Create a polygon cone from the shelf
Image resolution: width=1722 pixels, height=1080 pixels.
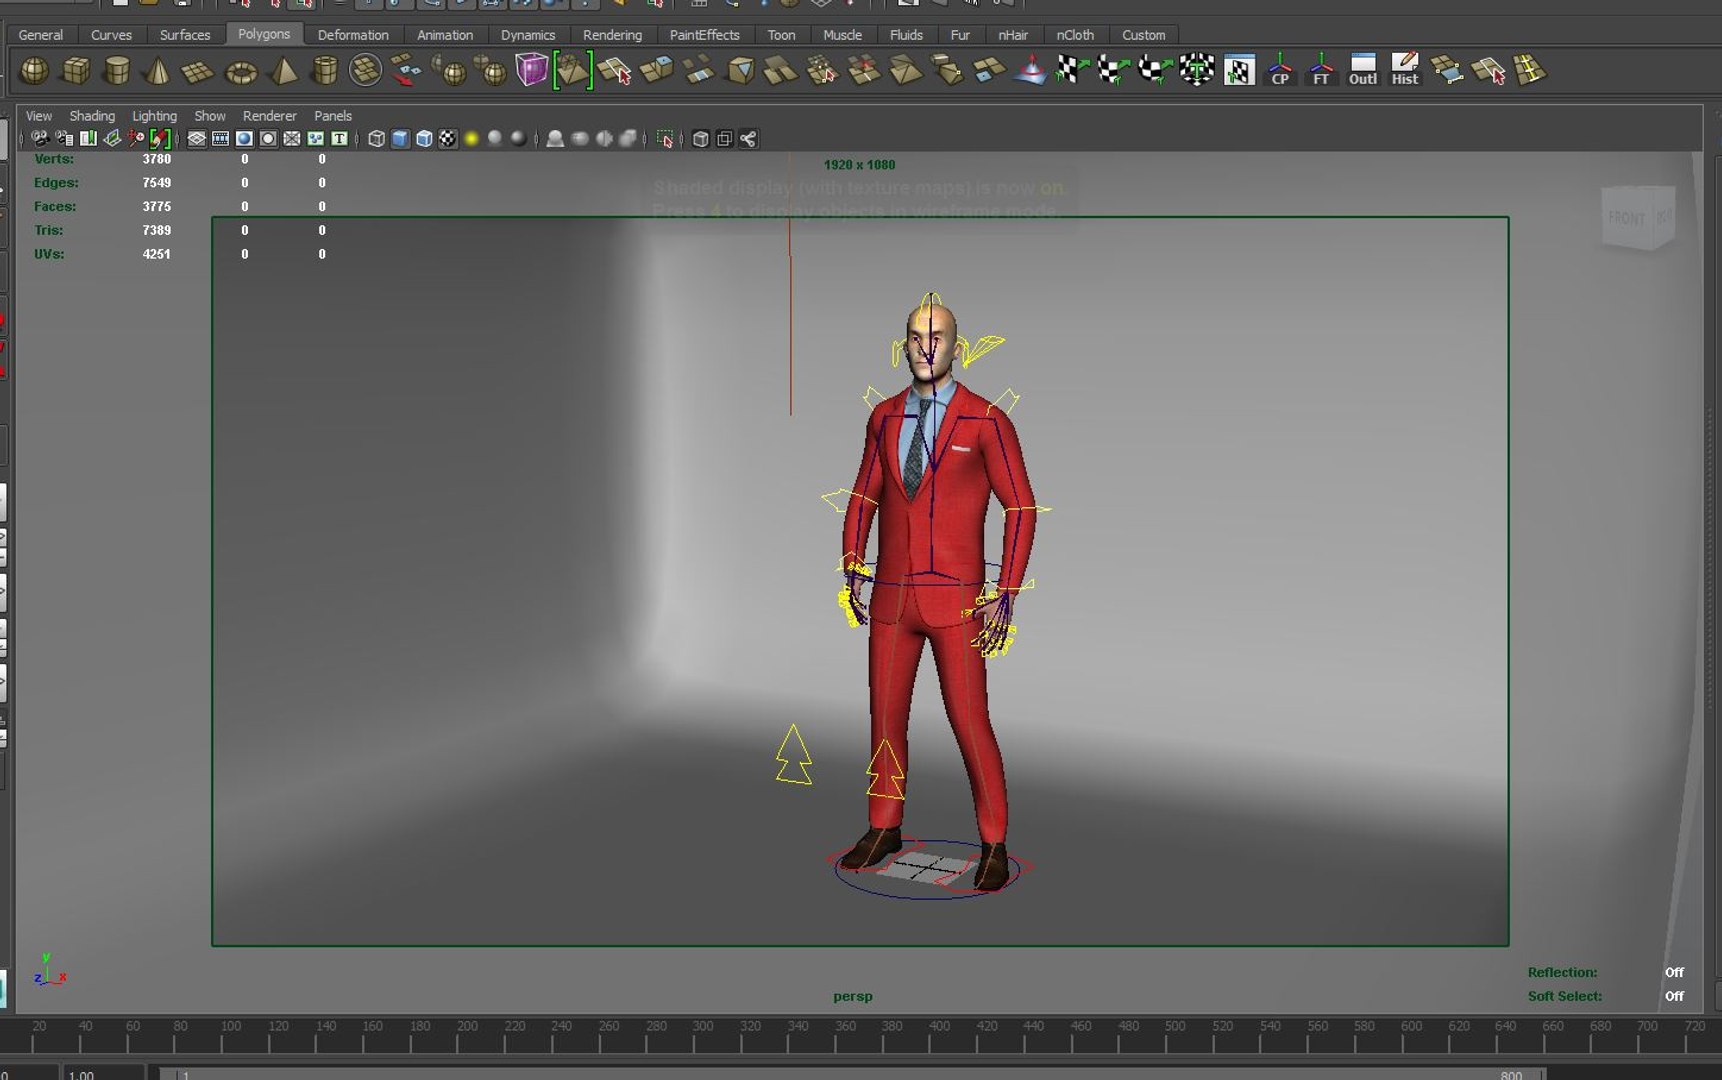tap(157, 71)
